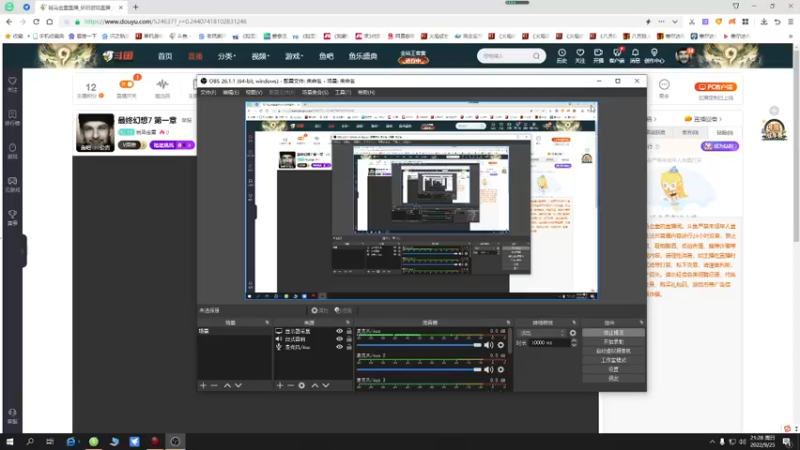
Task: Mute the first mixer channel speaker
Action: 489,345
